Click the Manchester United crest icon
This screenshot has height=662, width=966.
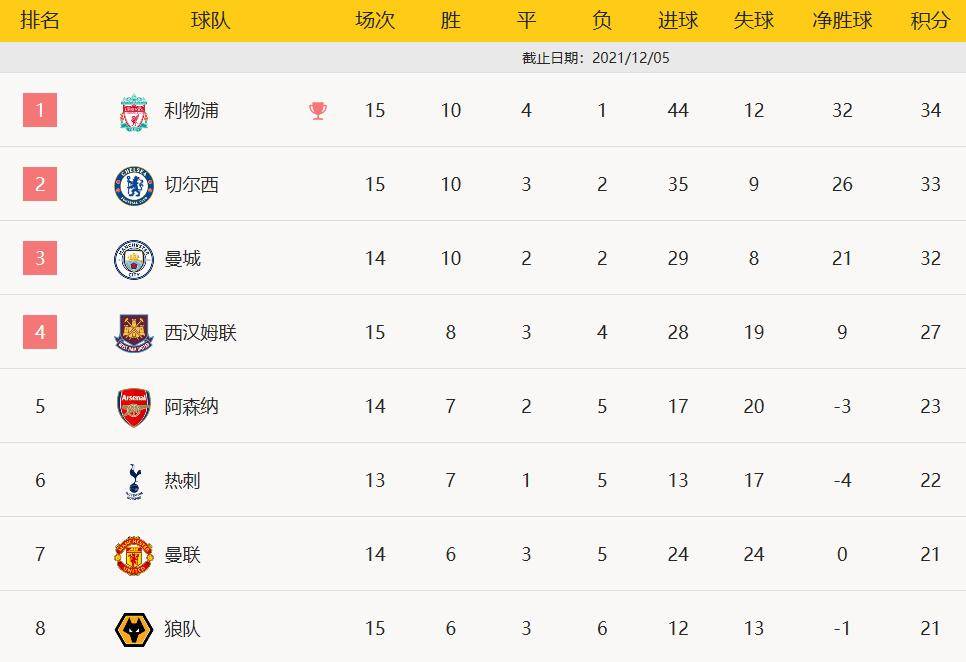[x=134, y=555]
